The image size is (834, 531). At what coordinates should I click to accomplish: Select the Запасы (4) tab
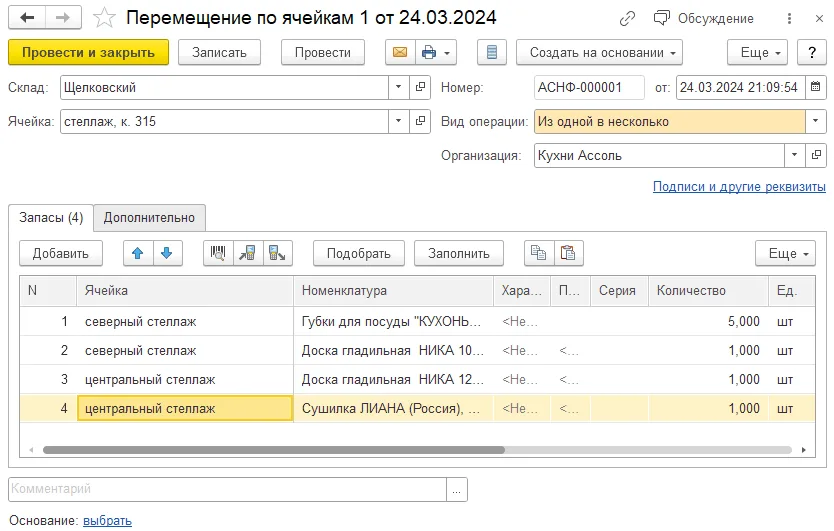[51, 218]
